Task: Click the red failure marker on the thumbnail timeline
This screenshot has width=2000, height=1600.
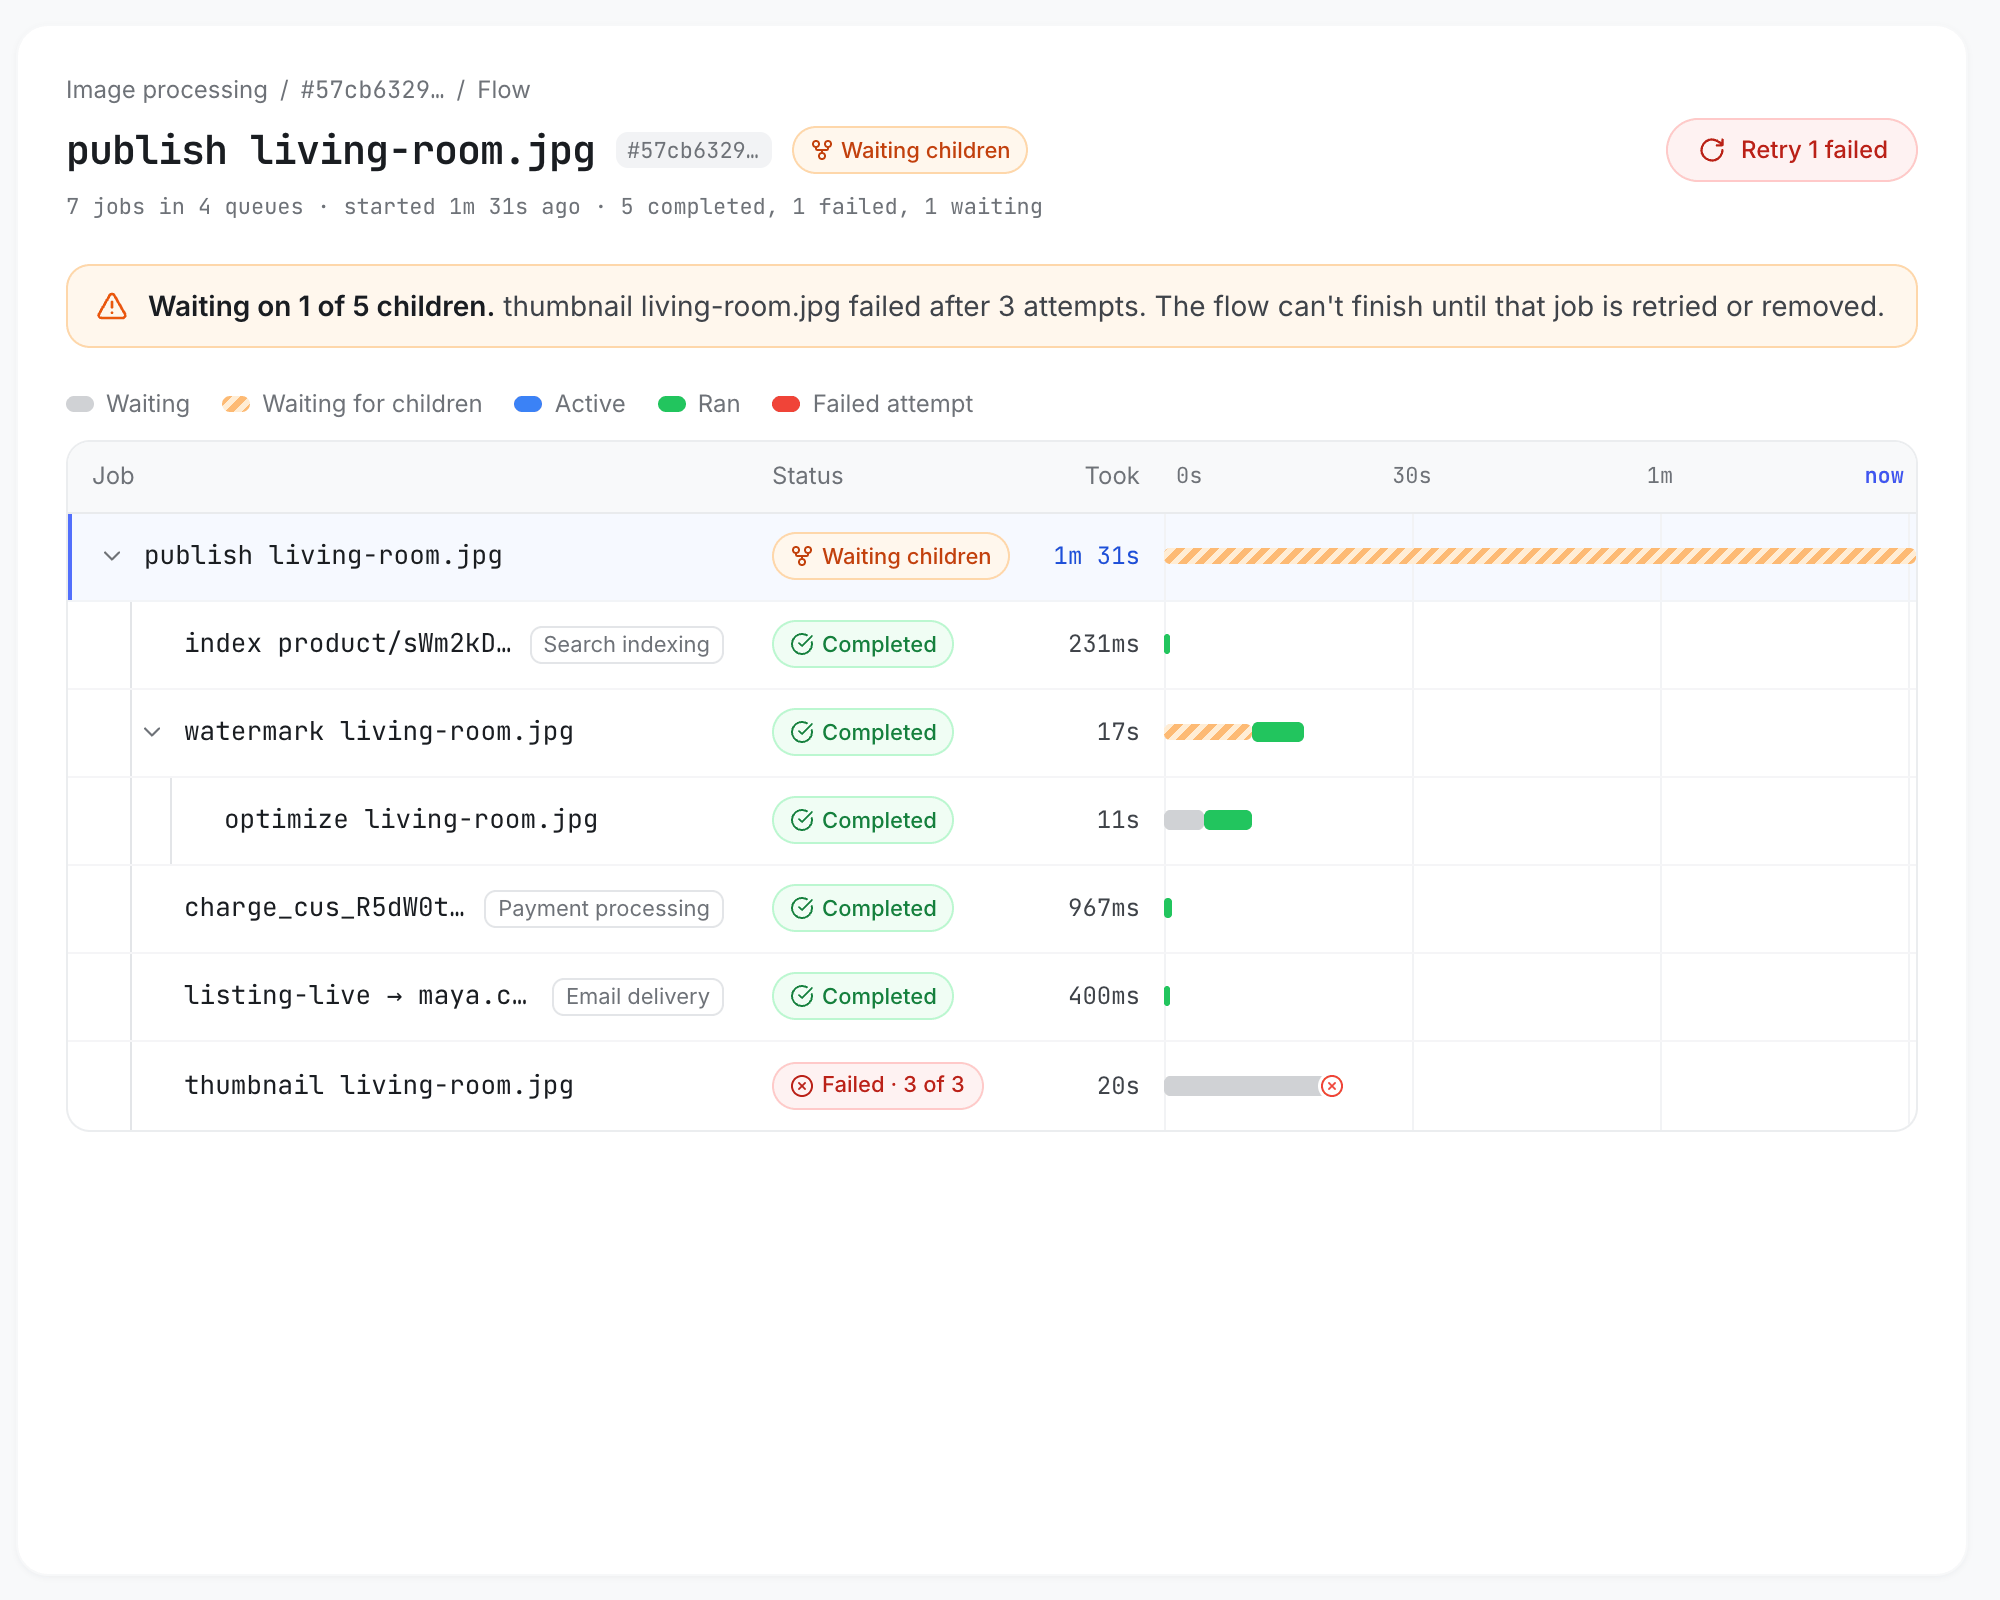Action: tap(1332, 1086)
